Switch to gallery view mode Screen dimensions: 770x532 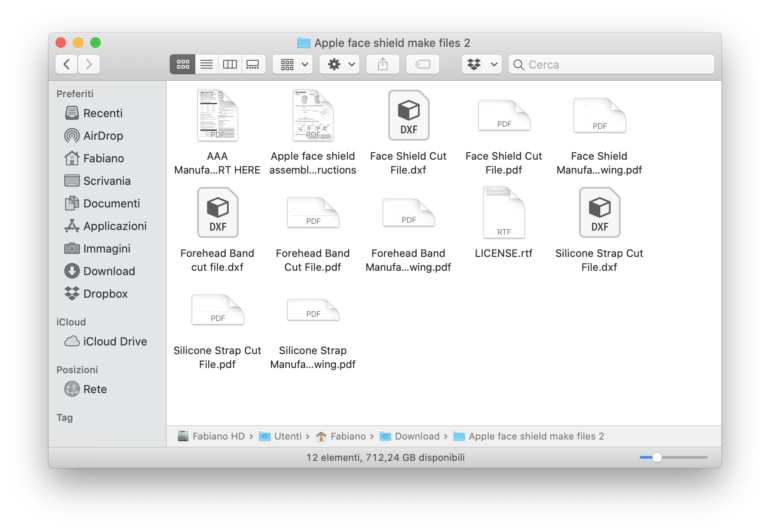pyautogui.click(x=254, y=64)
